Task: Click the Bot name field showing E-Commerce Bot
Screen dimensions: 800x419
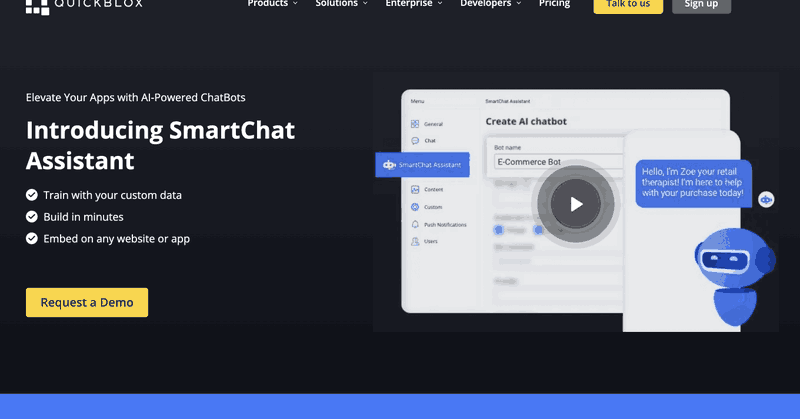Action: (x=559, y=162)
